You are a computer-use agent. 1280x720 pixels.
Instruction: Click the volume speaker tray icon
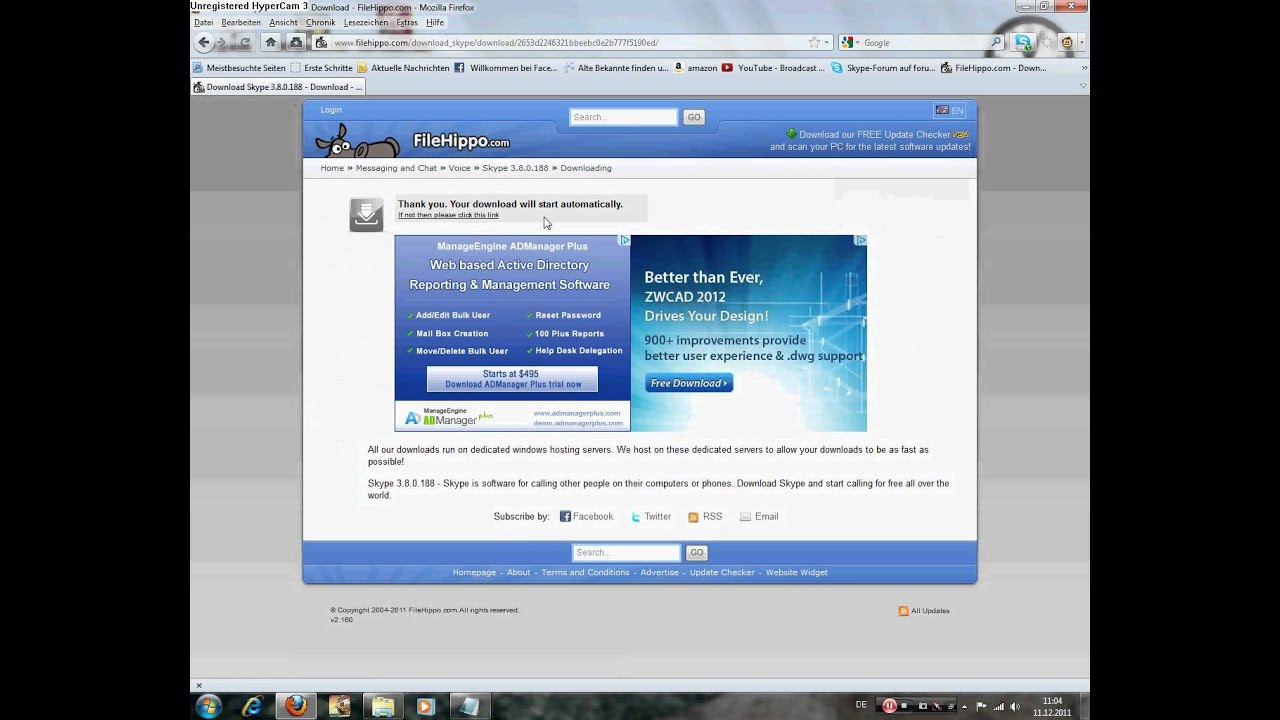pyautogui.click(x=1015, y=706)
